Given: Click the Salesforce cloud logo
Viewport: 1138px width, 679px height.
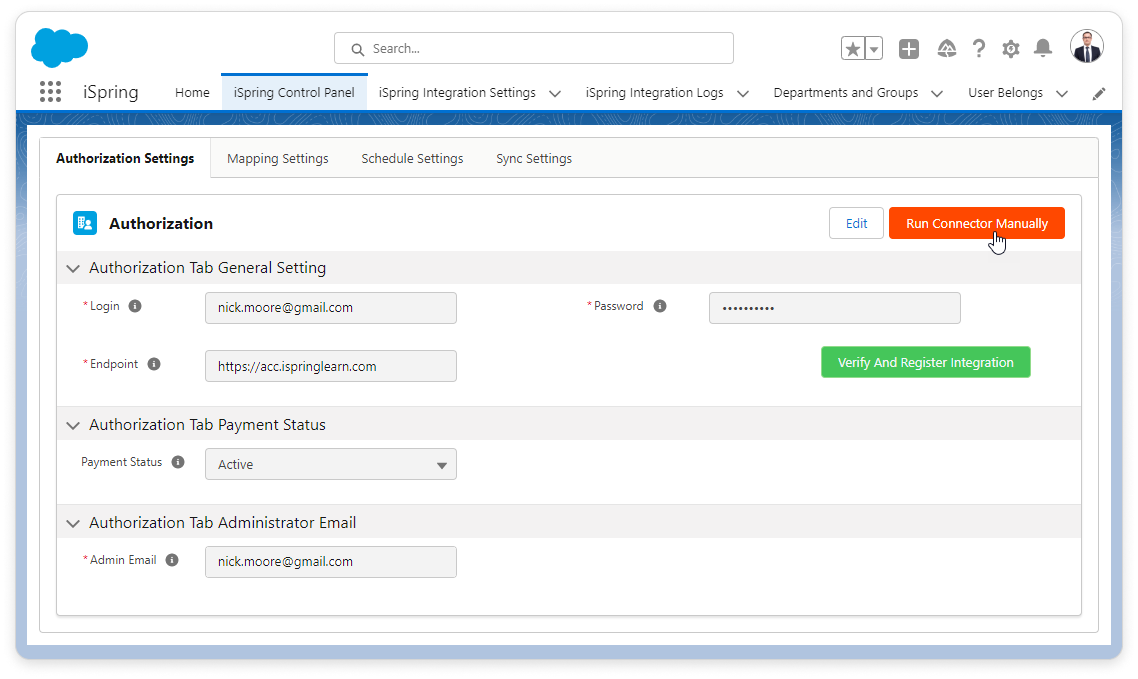Looking at the screenshot, I should 60,47.
